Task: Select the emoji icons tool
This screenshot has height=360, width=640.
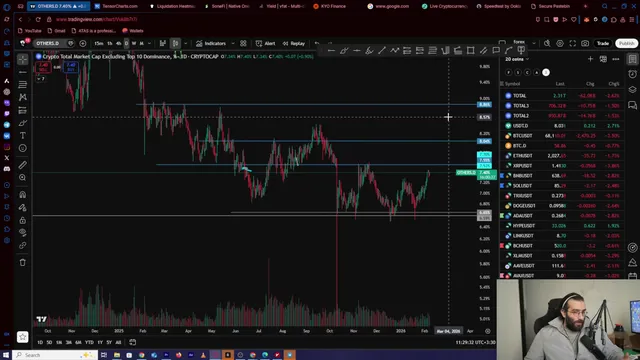Action: [x=23, y=148]
